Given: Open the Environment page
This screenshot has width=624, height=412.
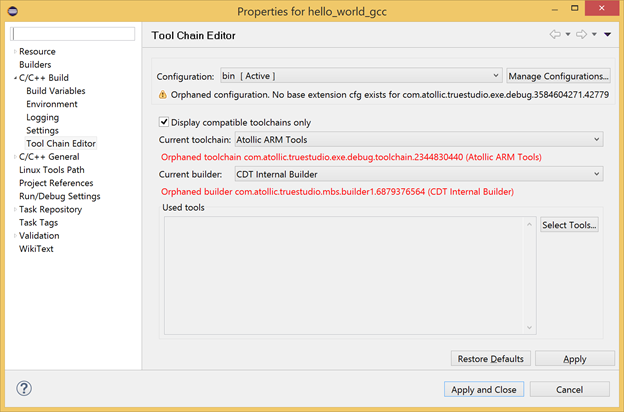Looking at the screenshot, I should 52,104.
